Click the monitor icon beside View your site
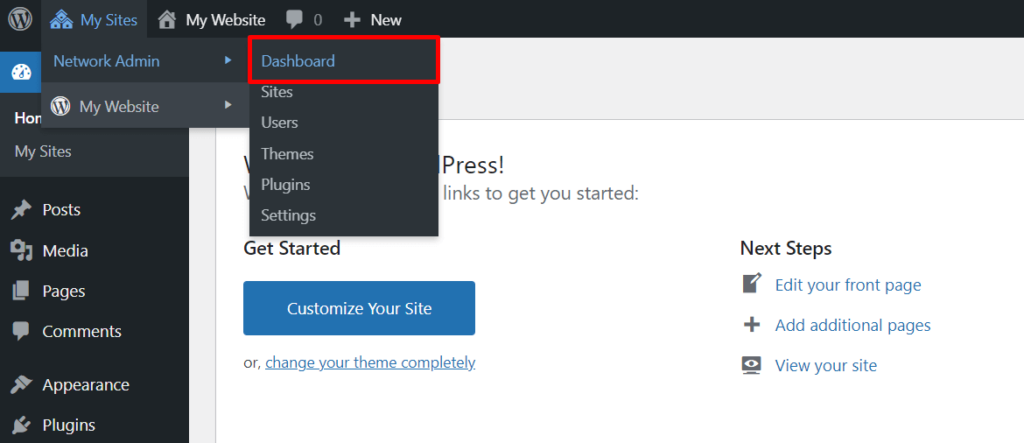The width and height of the screenshot is (1024, 443). pos(752,365)
